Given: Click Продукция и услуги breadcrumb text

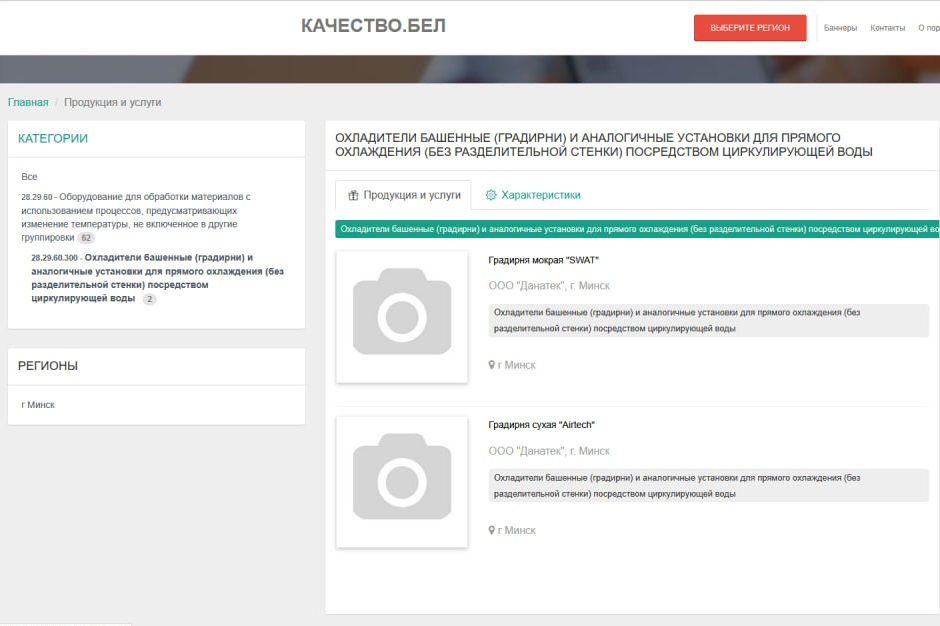Looking at the screenshot, I should (x=113, y=102).
